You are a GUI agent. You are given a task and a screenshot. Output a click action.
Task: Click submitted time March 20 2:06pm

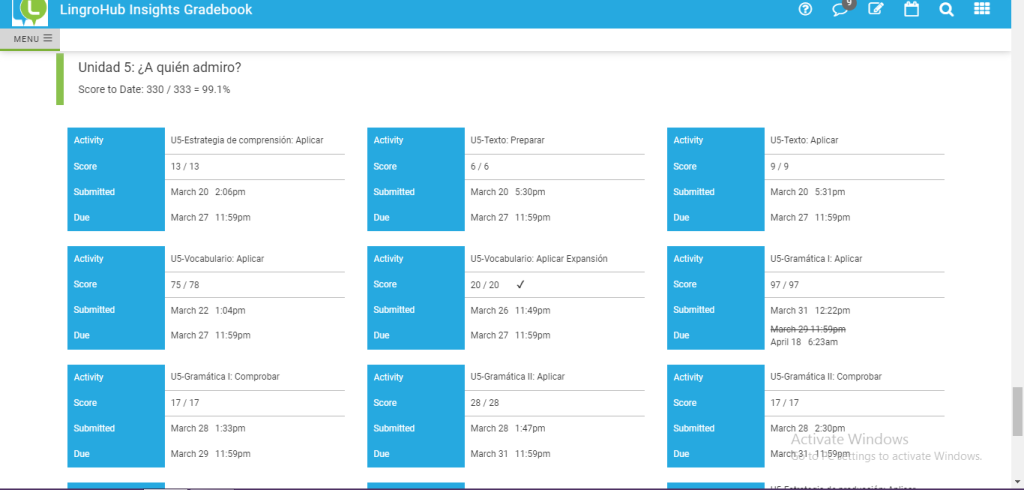coord(208,192)
